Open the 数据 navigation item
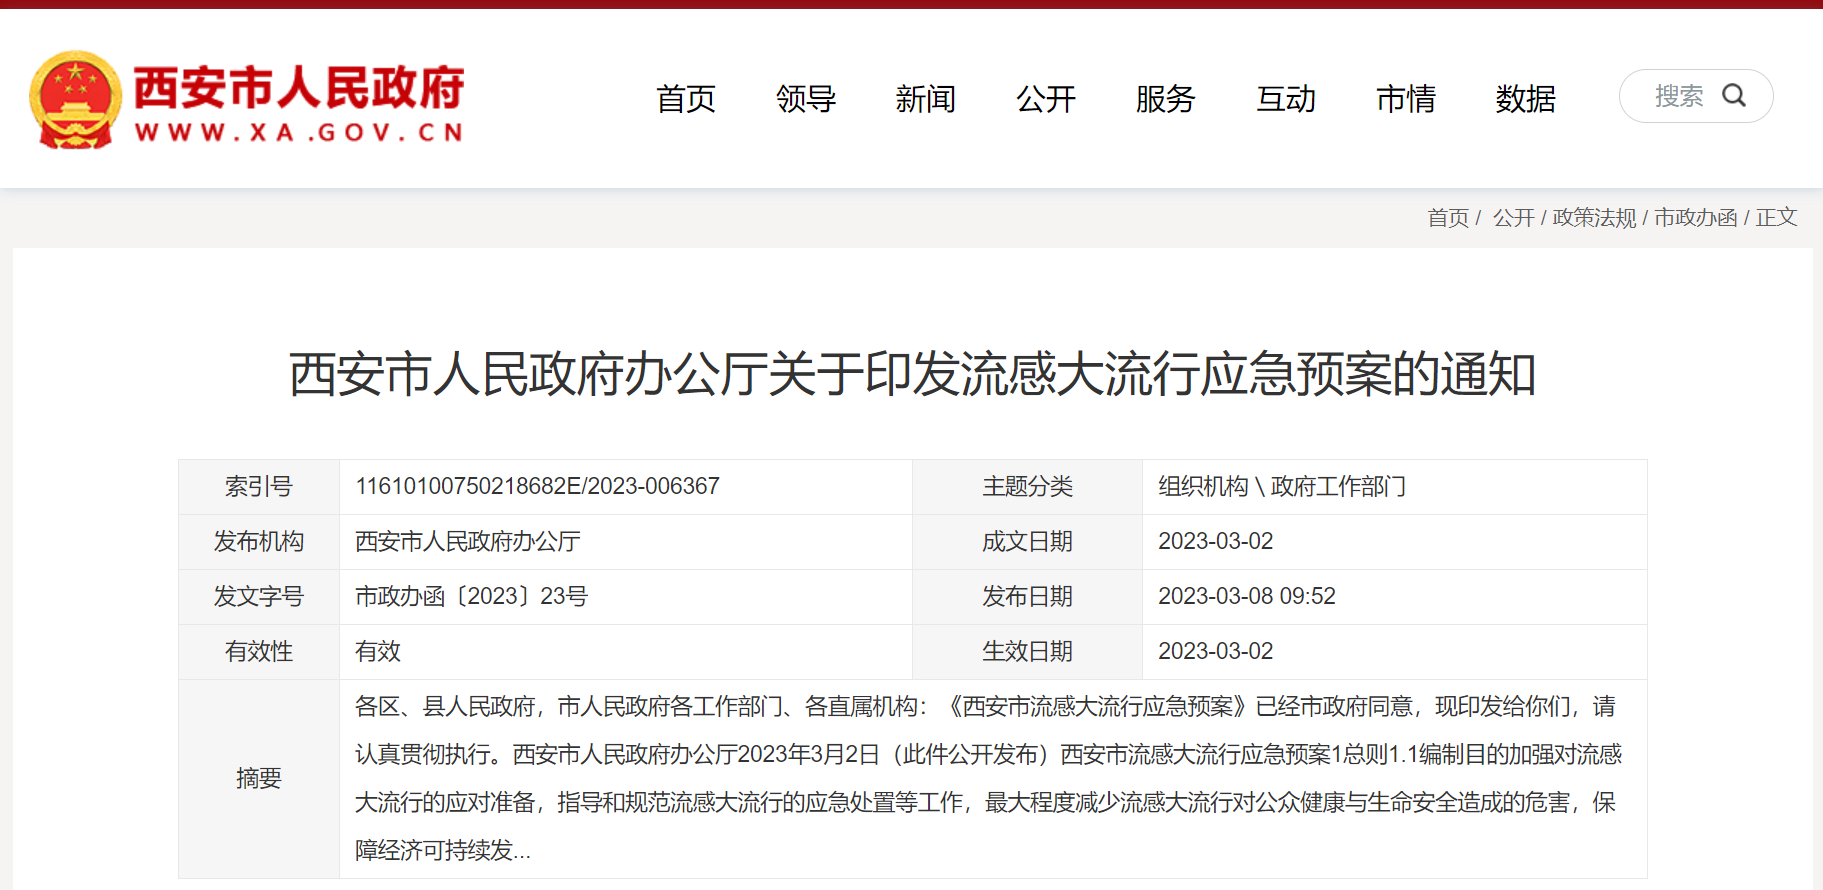This screenshot has width=1823, height=890. tap(1526, 99)
